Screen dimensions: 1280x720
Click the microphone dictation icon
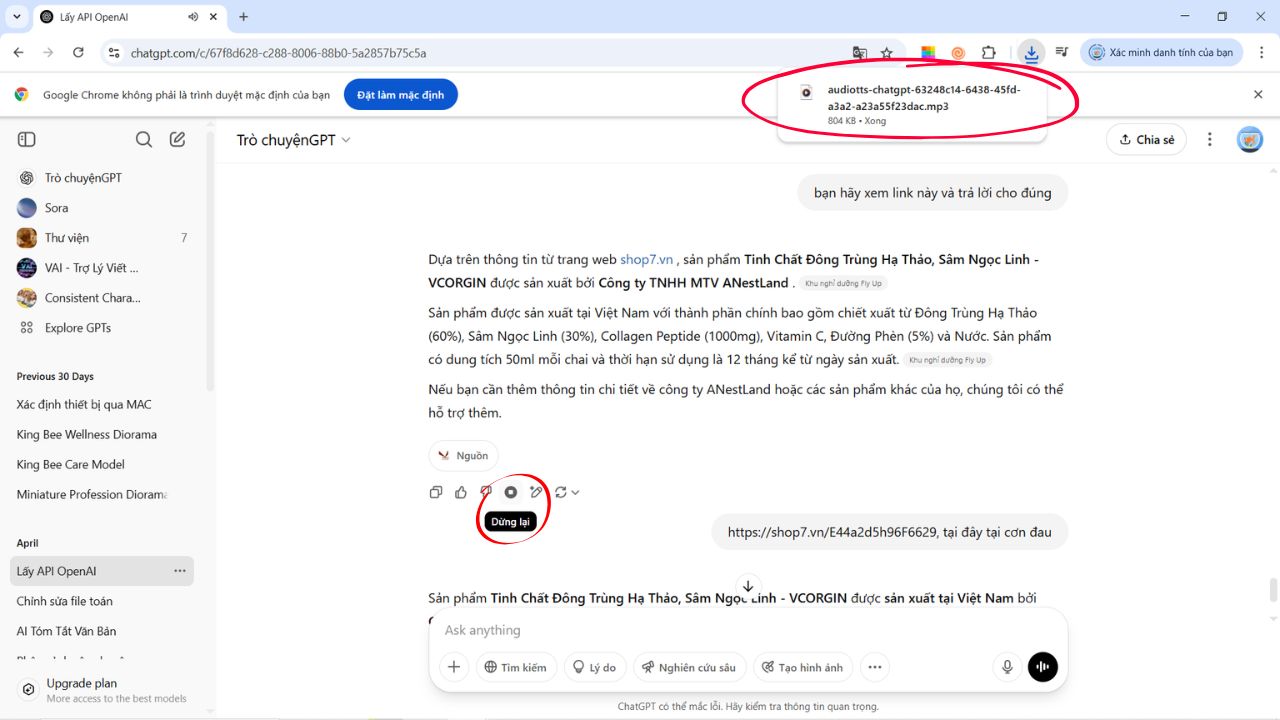pyautogui.click(x=1007, y=667)
